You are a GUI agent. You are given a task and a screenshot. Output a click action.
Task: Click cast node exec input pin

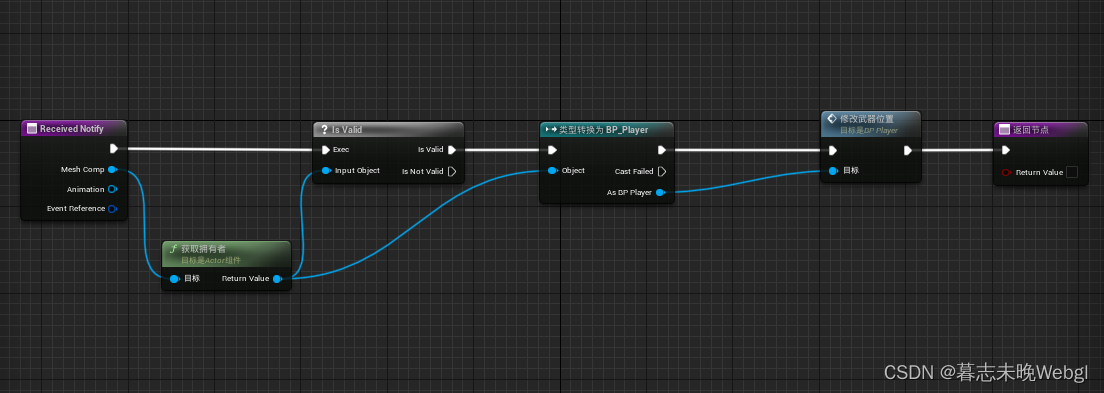point(553,149)
